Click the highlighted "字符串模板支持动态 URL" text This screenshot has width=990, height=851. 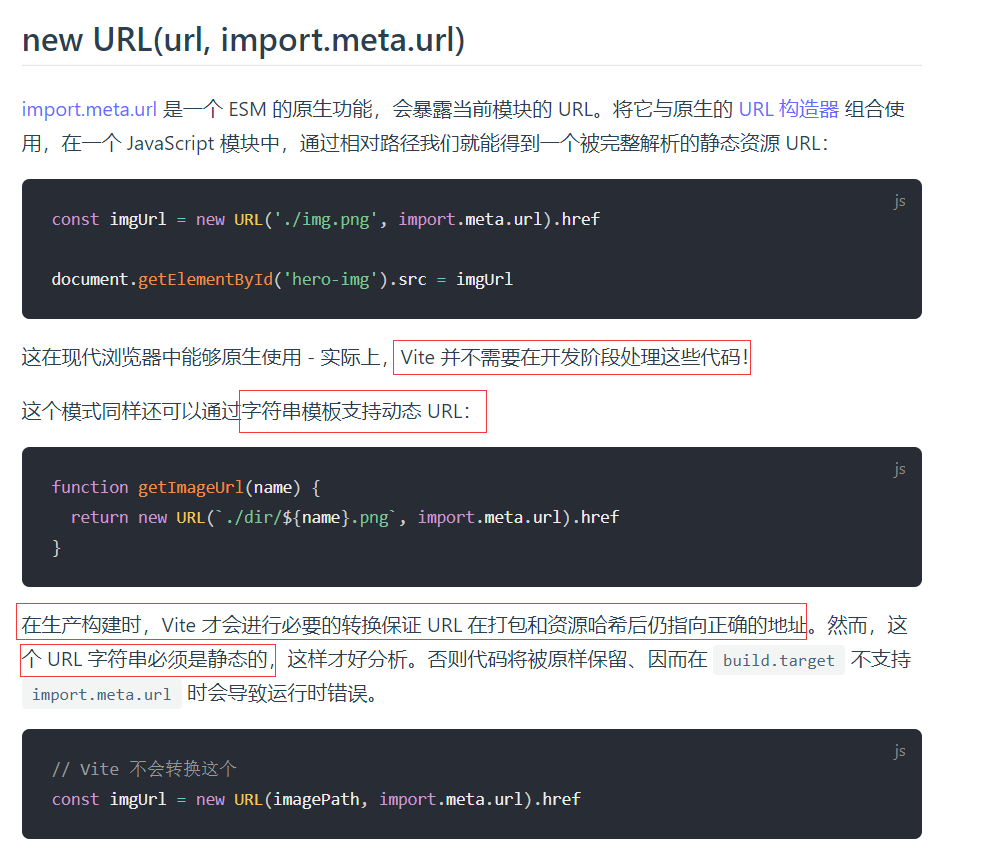coord(361,411)
